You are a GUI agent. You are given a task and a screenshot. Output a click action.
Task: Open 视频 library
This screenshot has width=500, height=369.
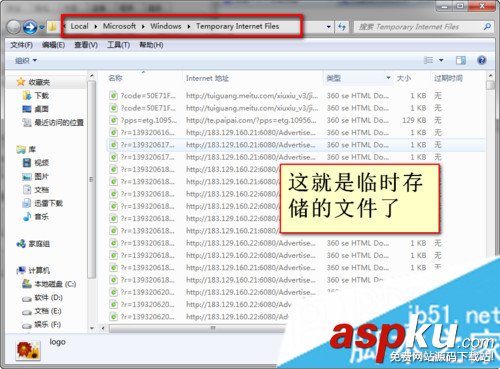point(36,163)
